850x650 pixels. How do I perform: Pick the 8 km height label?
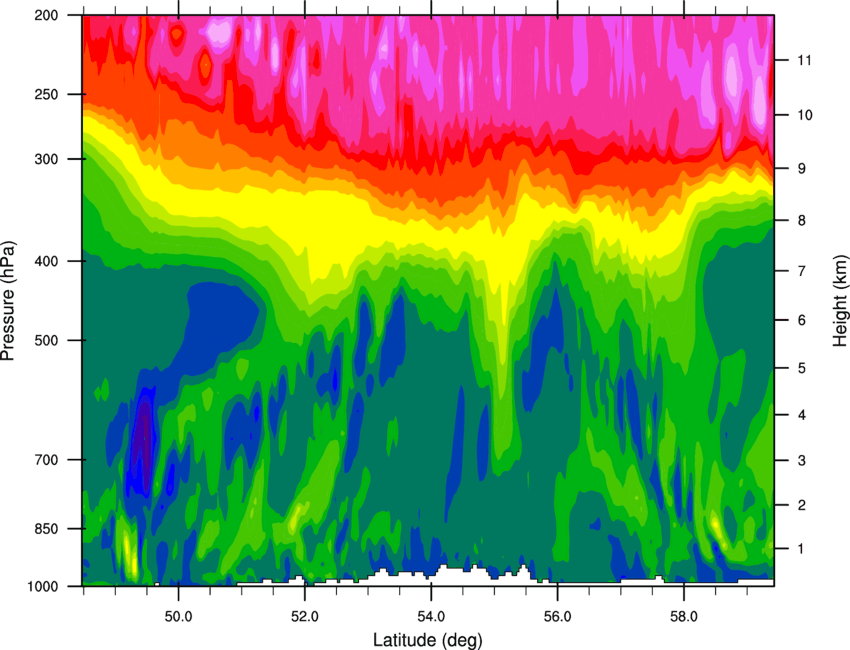pyautogui.click(x=802, y=220)
